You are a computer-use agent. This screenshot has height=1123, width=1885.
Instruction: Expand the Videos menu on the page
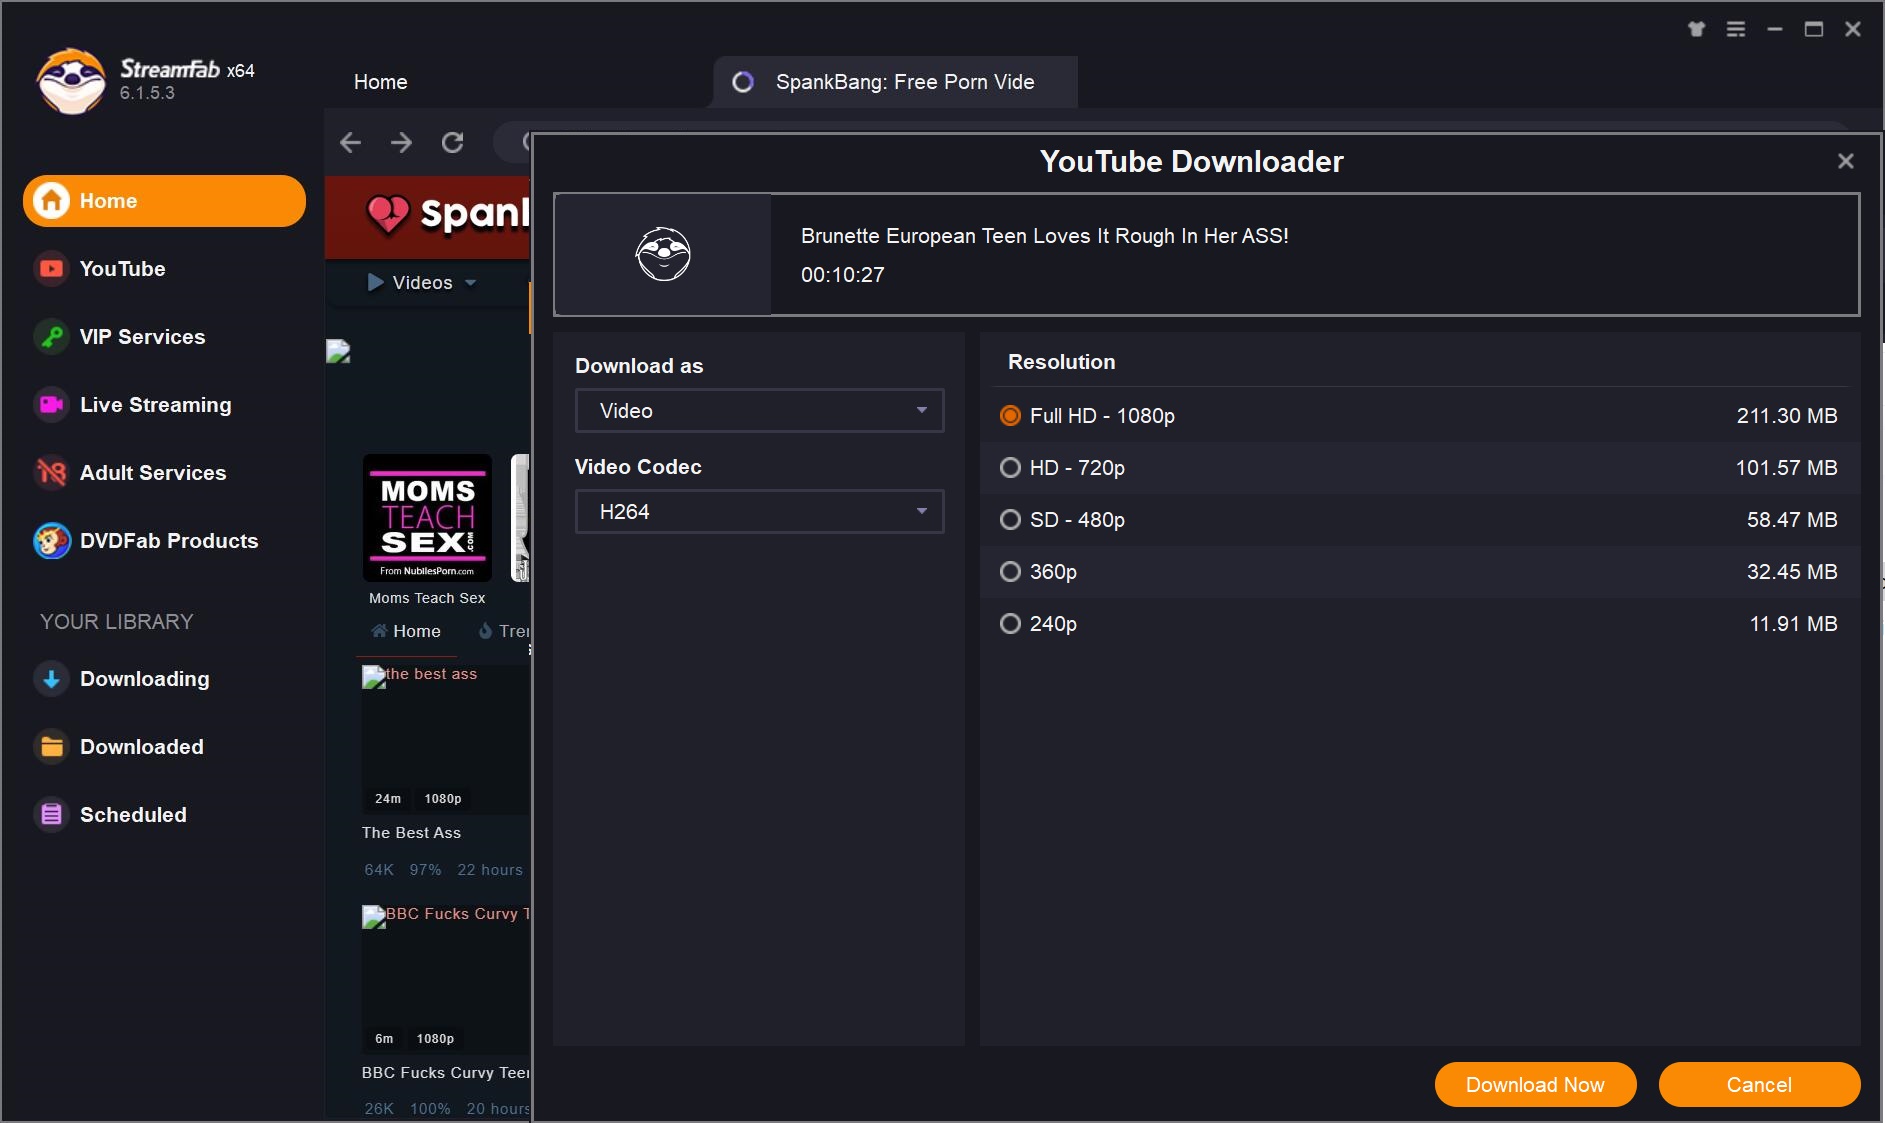point(422,283)
